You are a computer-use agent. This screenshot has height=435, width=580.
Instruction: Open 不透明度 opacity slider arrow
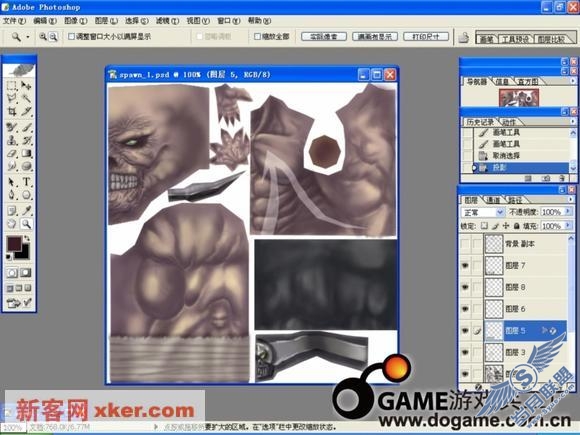[x=568, y=212]
